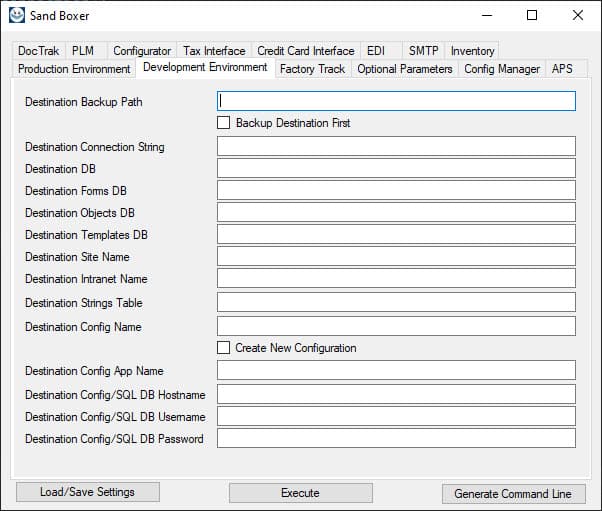This screenshot has width=602, height=511.
Task: Click the Destination Connection String field
Action: [x=396, y=146]
